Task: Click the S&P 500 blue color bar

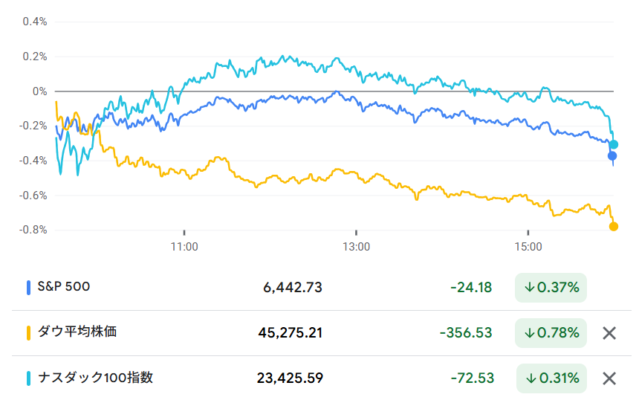Action: click(28, 288)
